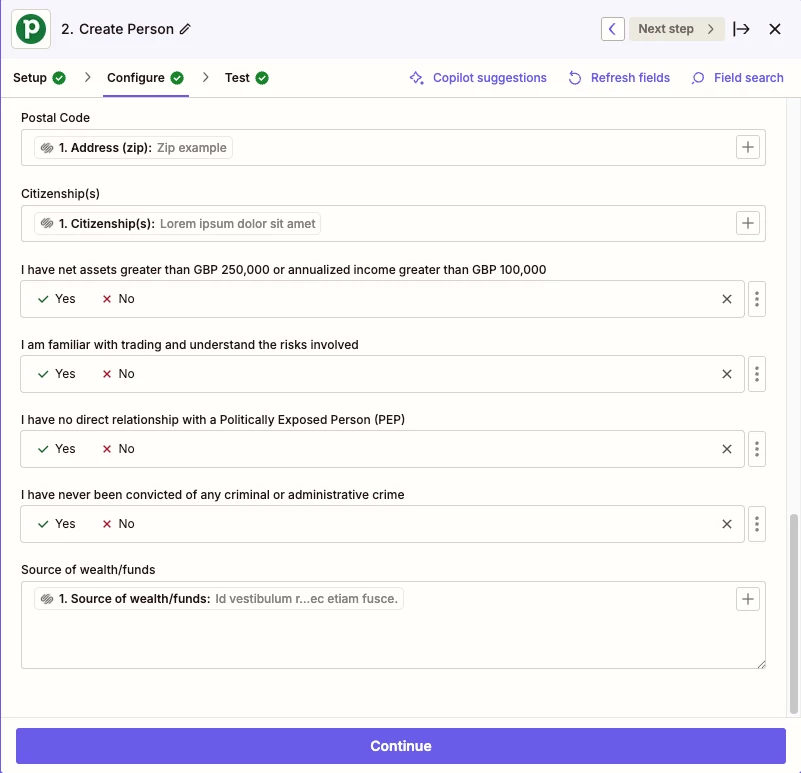The height and width of the screenshot is (773, 801).
Task: Click the vertical scrollbar thumb
Action: (793, 614)
